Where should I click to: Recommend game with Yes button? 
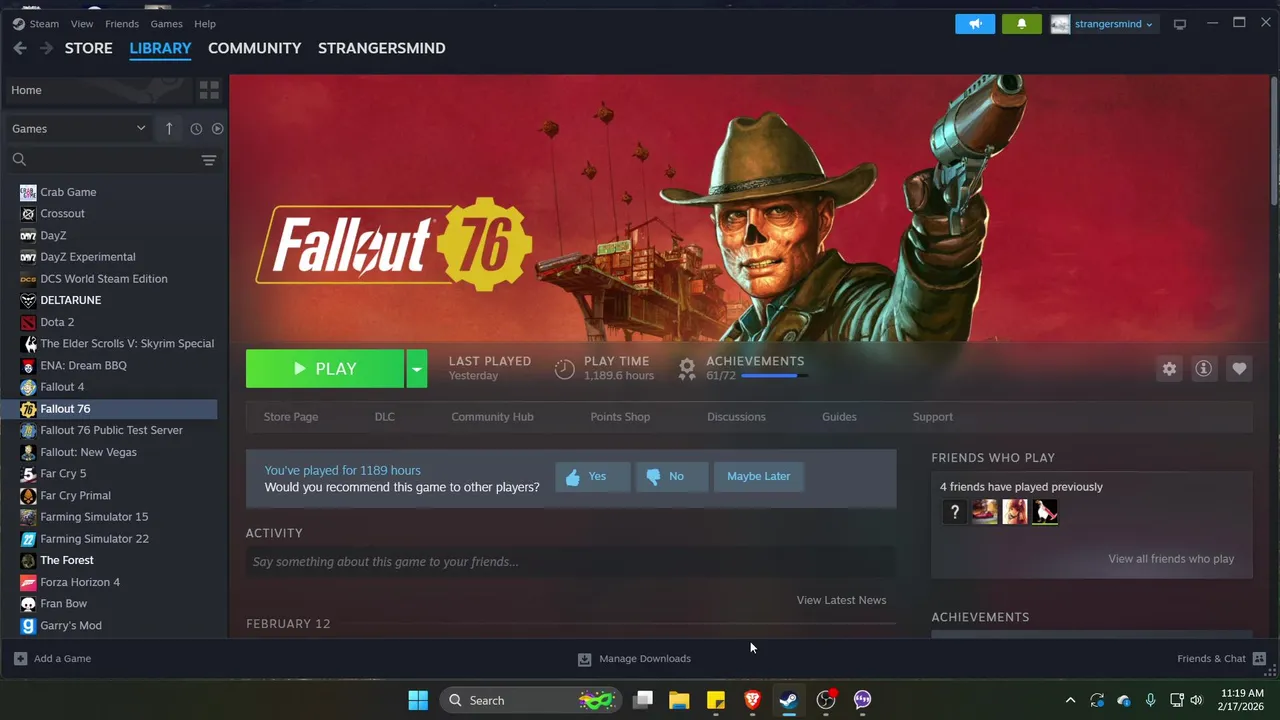(593, 476)
